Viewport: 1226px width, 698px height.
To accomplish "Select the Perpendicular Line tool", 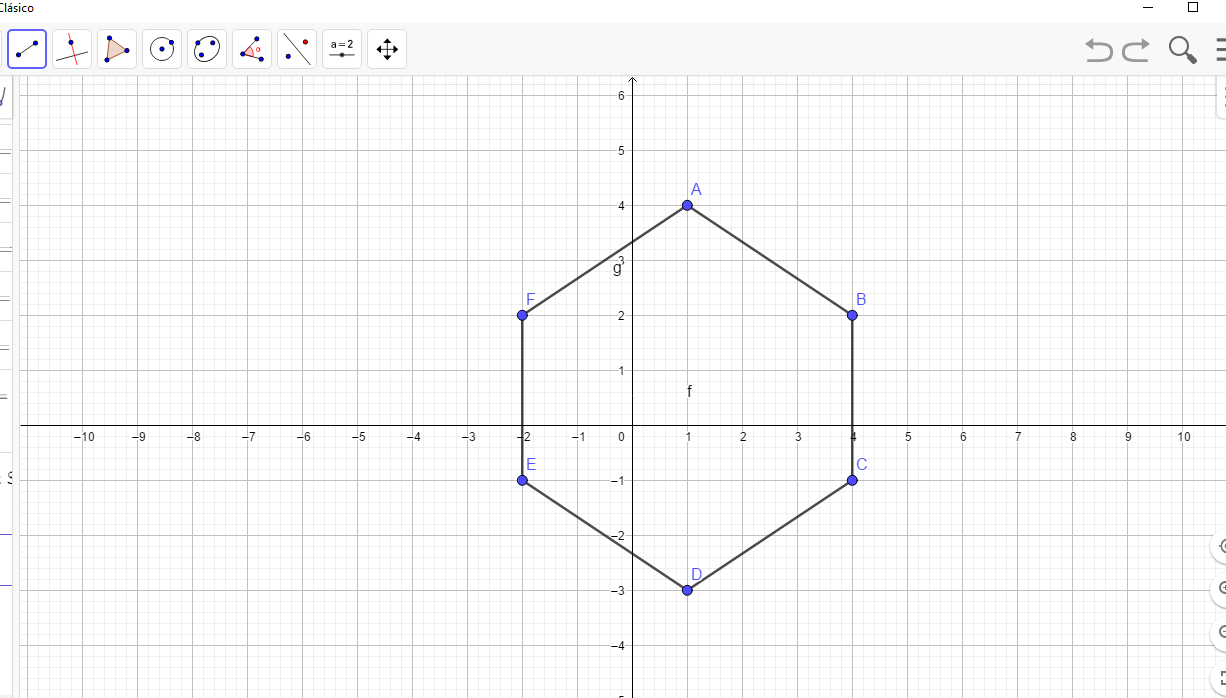I will coord(71,48).
